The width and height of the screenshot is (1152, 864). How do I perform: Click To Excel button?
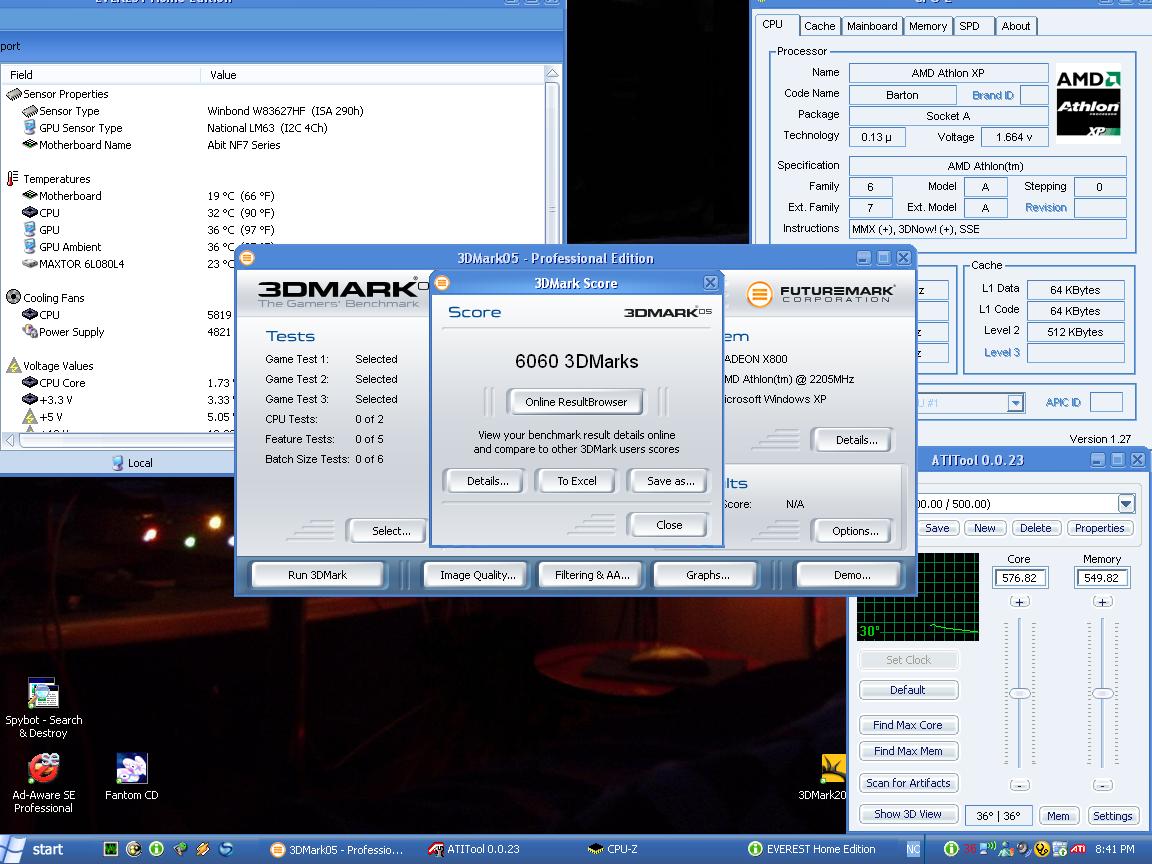pos(577,481)
